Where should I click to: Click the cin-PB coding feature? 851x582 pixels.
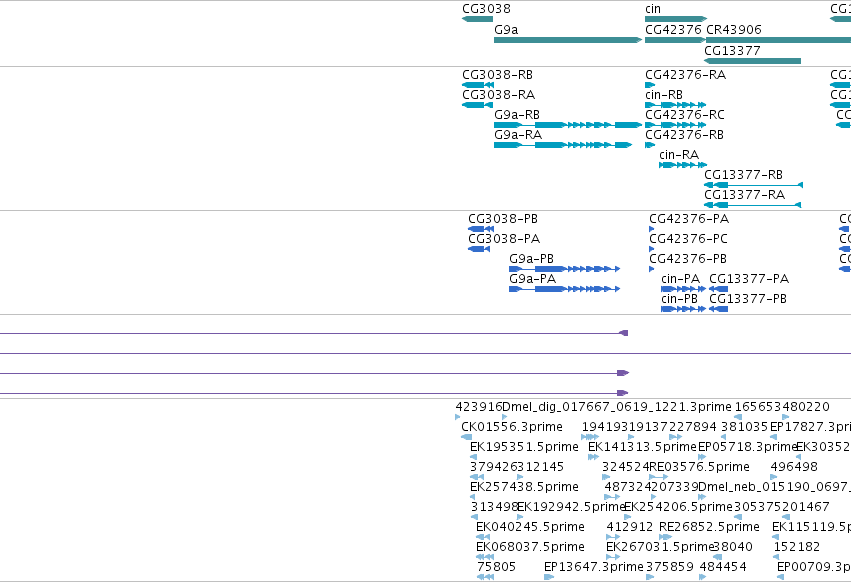click(x=683, y=309)
